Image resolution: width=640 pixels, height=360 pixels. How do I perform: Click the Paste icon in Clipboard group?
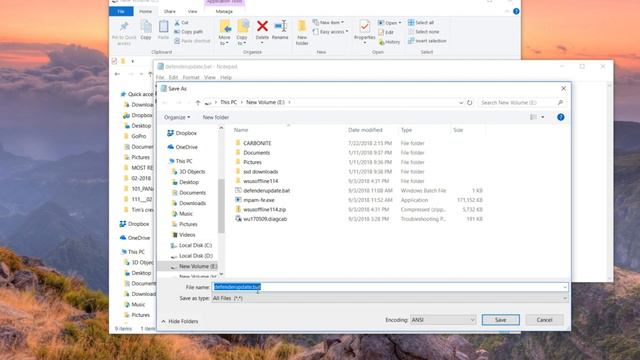(163, 27)
